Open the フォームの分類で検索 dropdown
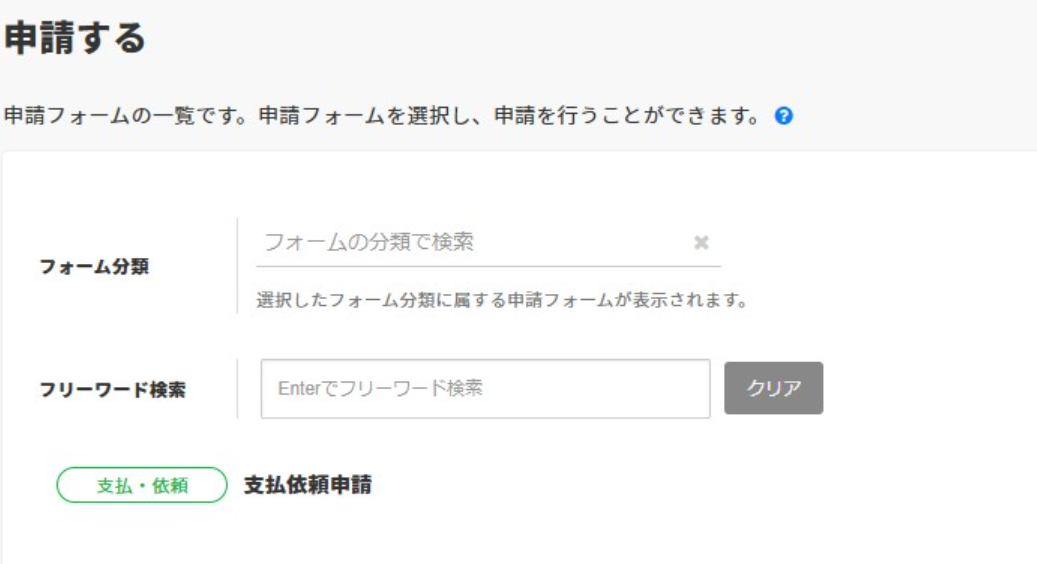Viewport: 1037px width, 564px height. (470, 242)
